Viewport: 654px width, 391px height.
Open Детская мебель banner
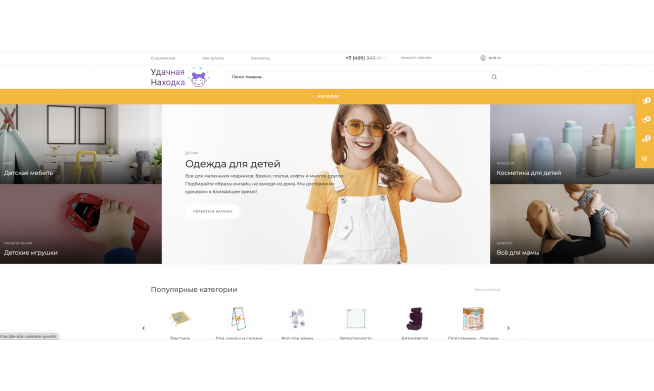pos(81,144)
